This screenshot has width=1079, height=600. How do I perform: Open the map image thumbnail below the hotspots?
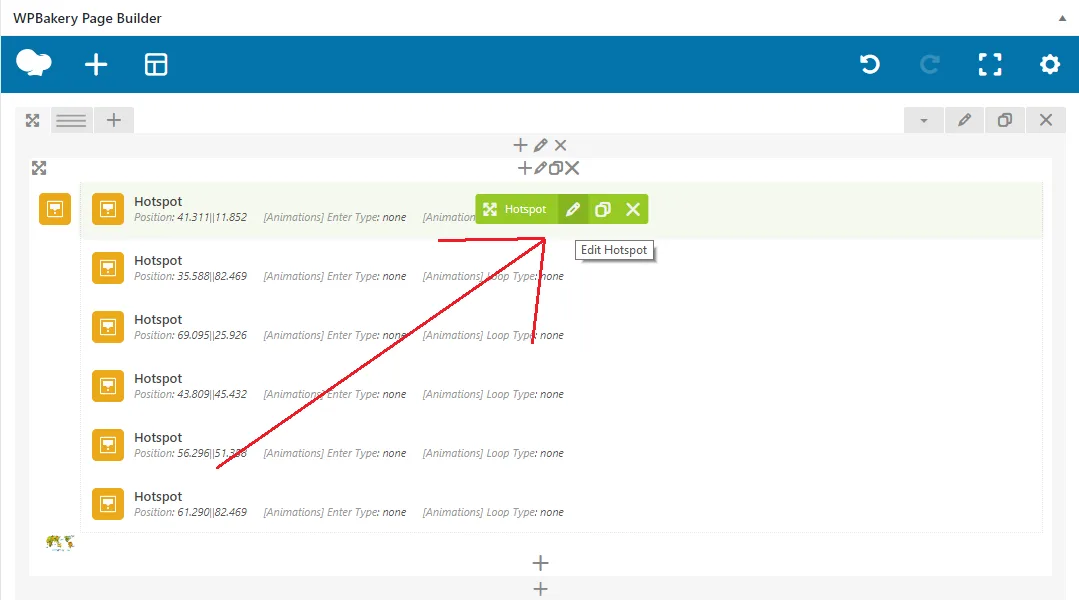click(60, 543)
